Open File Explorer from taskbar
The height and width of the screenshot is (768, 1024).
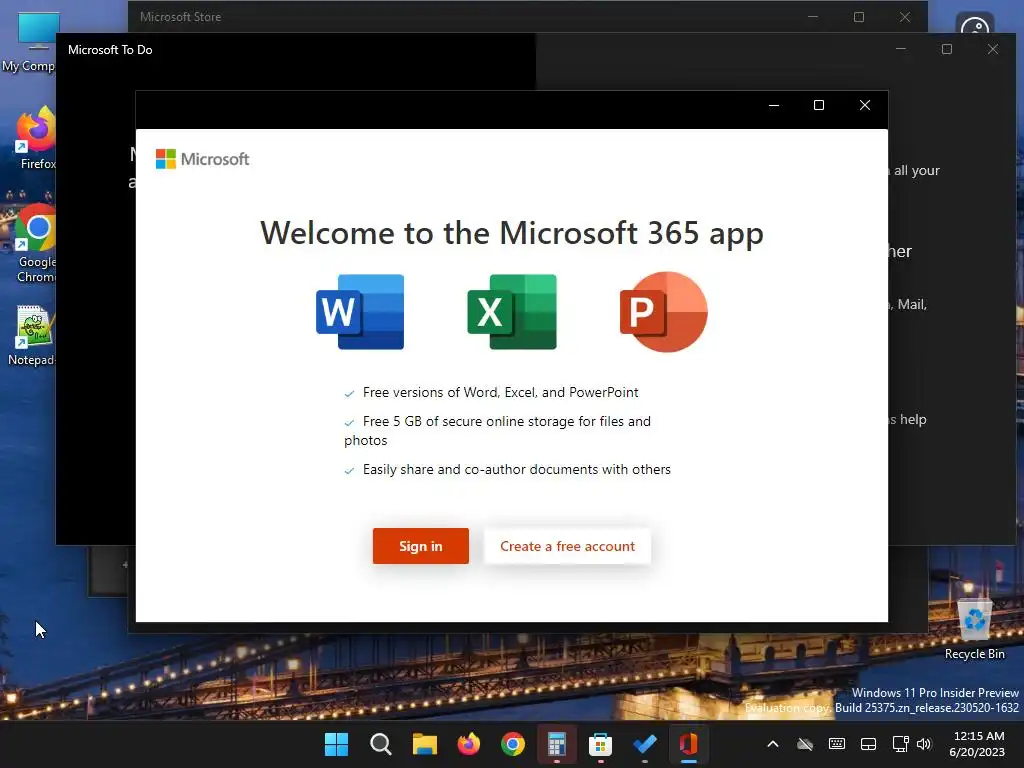[x=424, y=744]
